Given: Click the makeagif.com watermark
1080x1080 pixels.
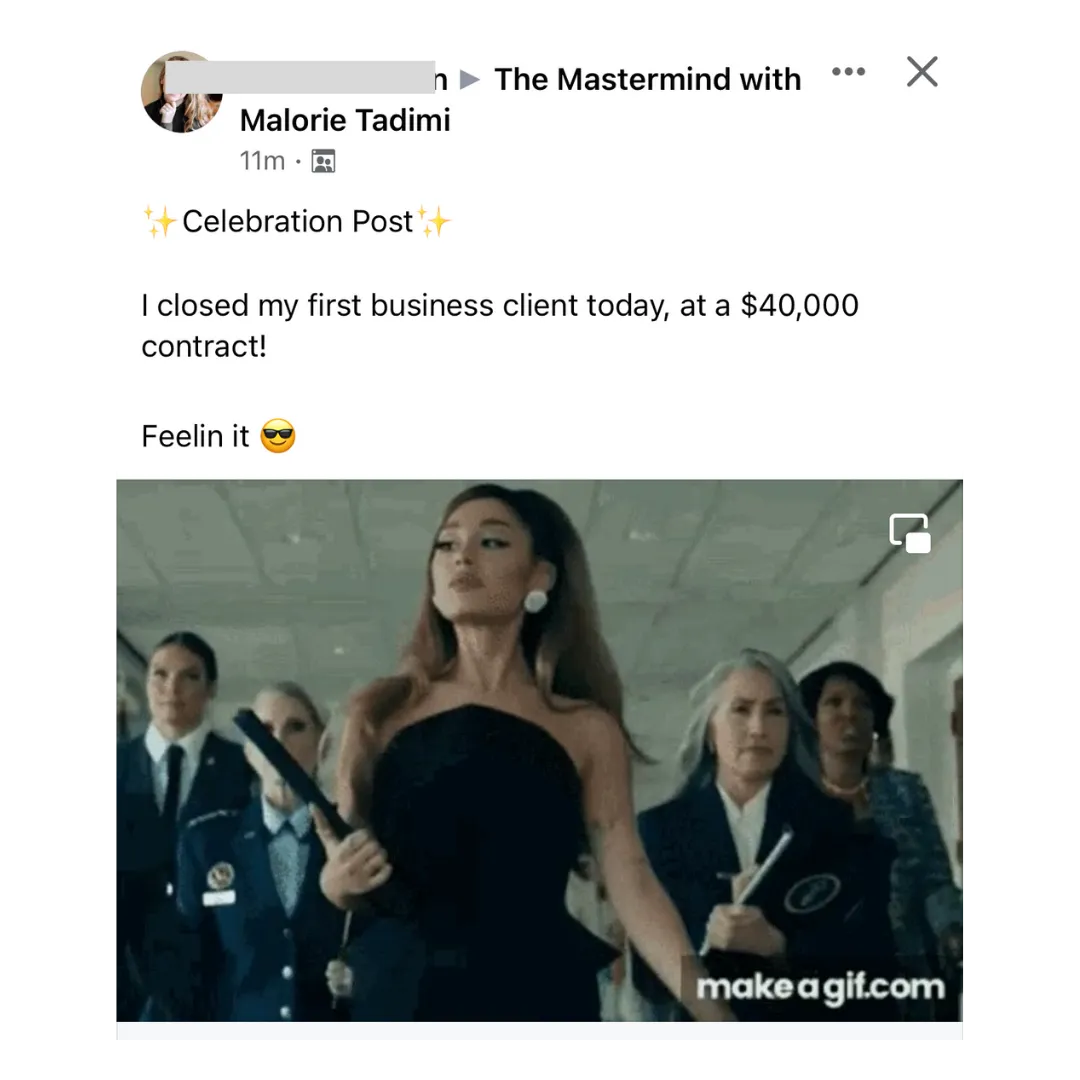Looking at the screenshot, I should click(x=820, y=987).
